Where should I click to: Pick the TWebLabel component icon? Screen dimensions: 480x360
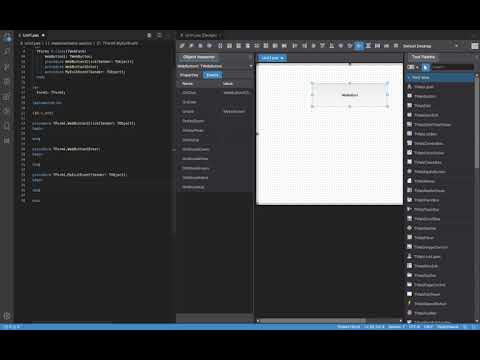pyautogui.click(x=410, y=87)
